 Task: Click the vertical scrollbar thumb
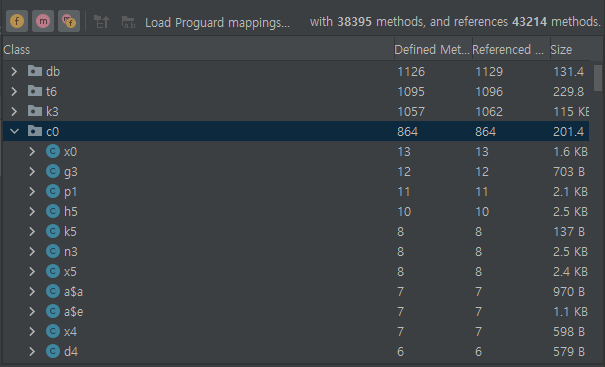(x=598, y=78)
